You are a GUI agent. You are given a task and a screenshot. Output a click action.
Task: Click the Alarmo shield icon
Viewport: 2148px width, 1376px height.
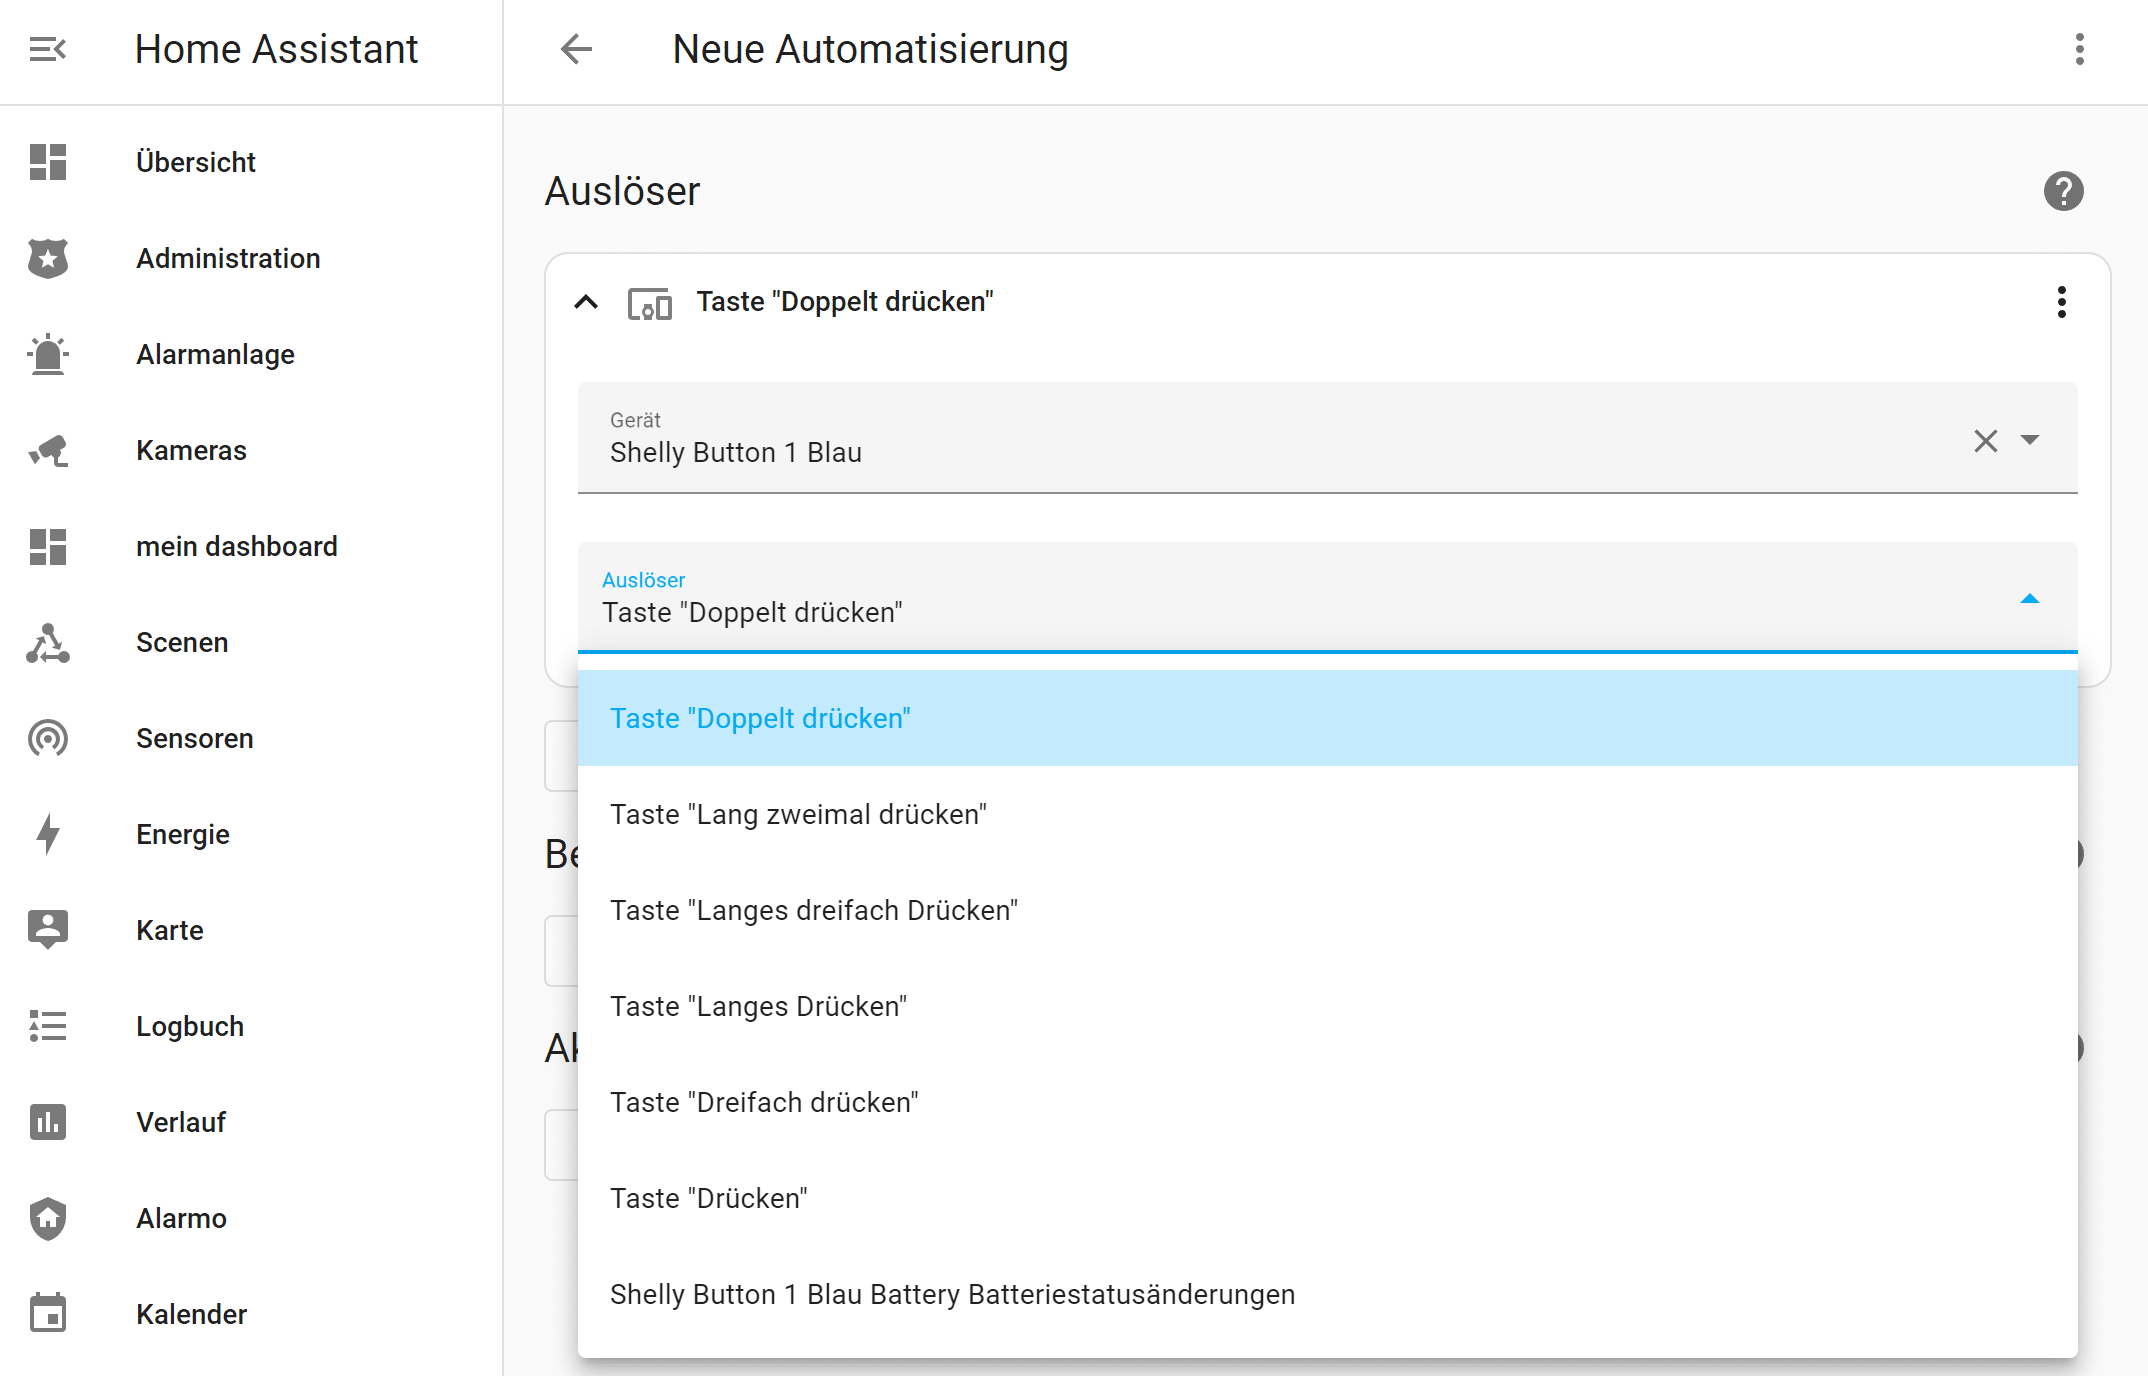[x=47, y=1218]
